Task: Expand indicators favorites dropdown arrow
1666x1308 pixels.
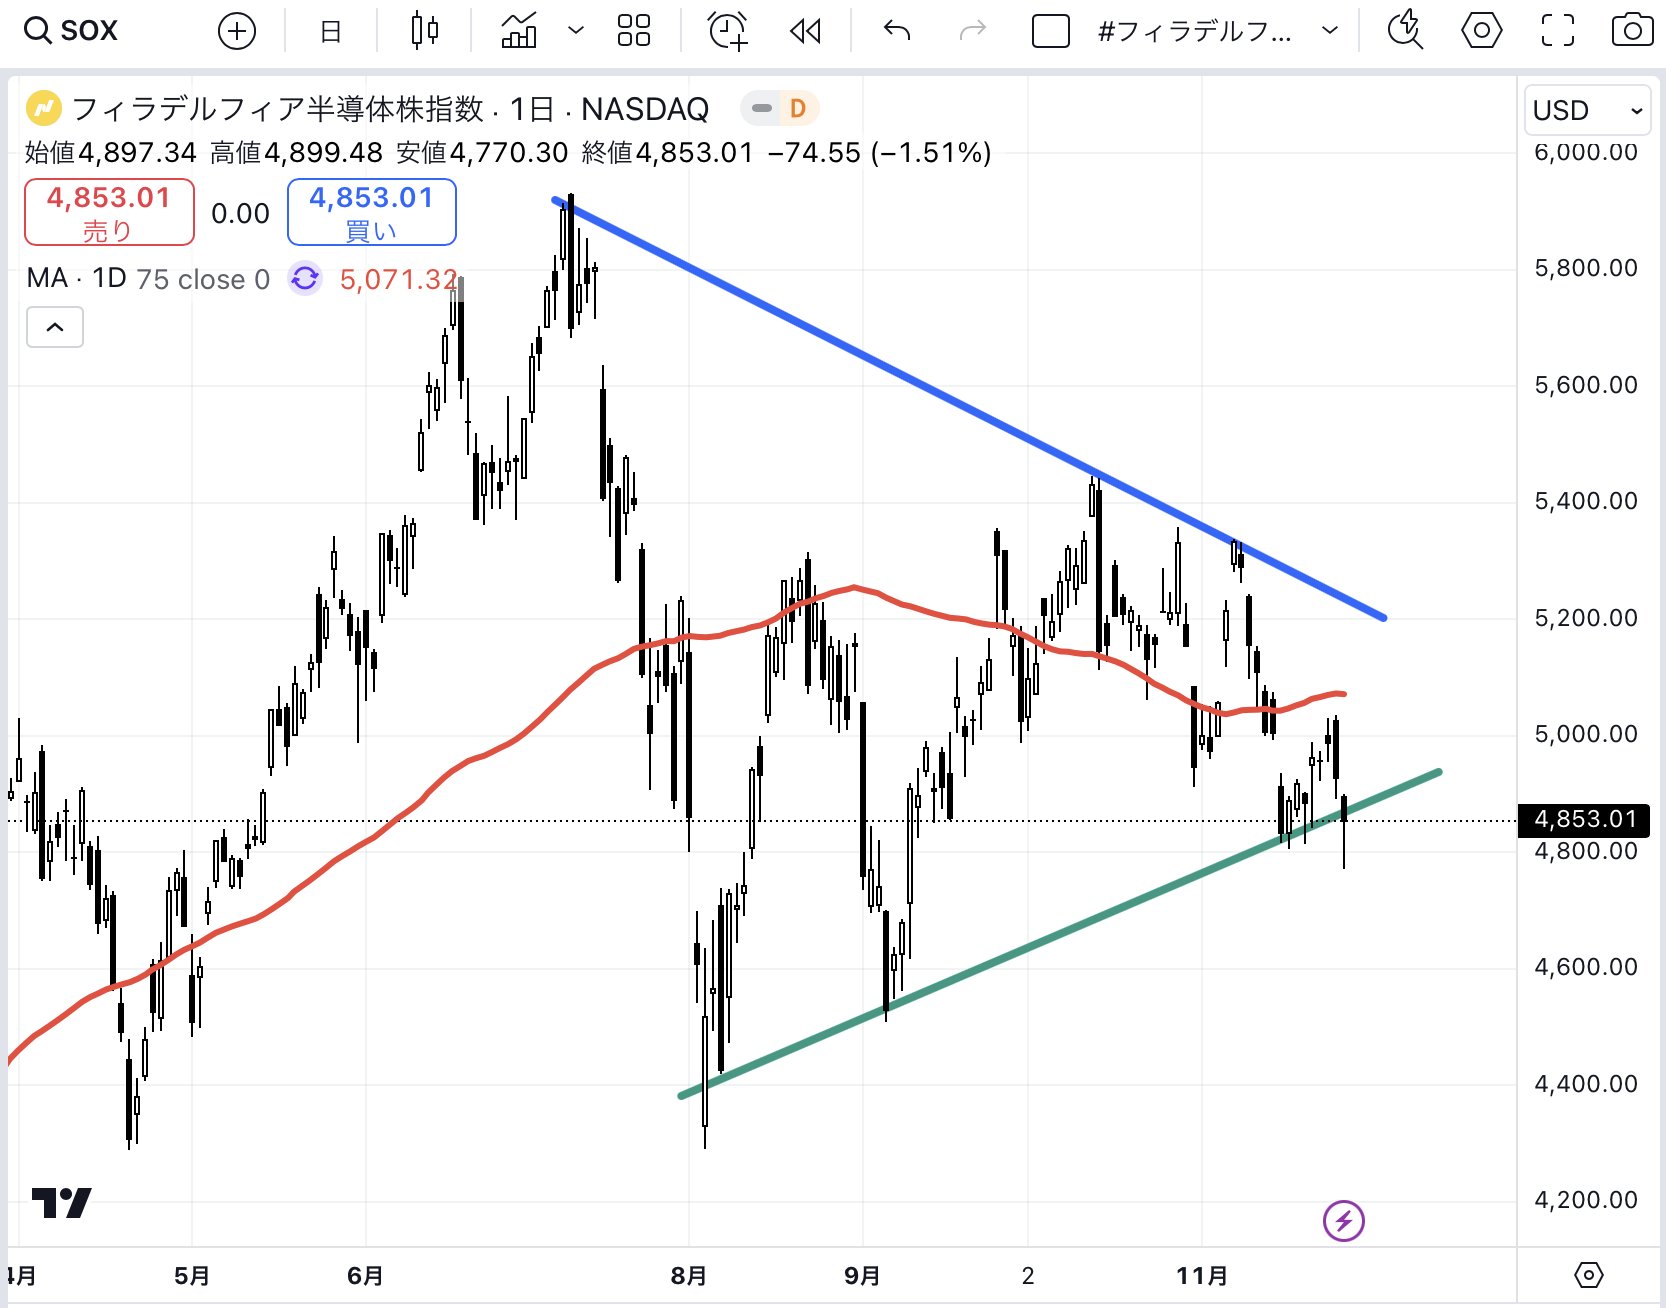Action: 576,31
